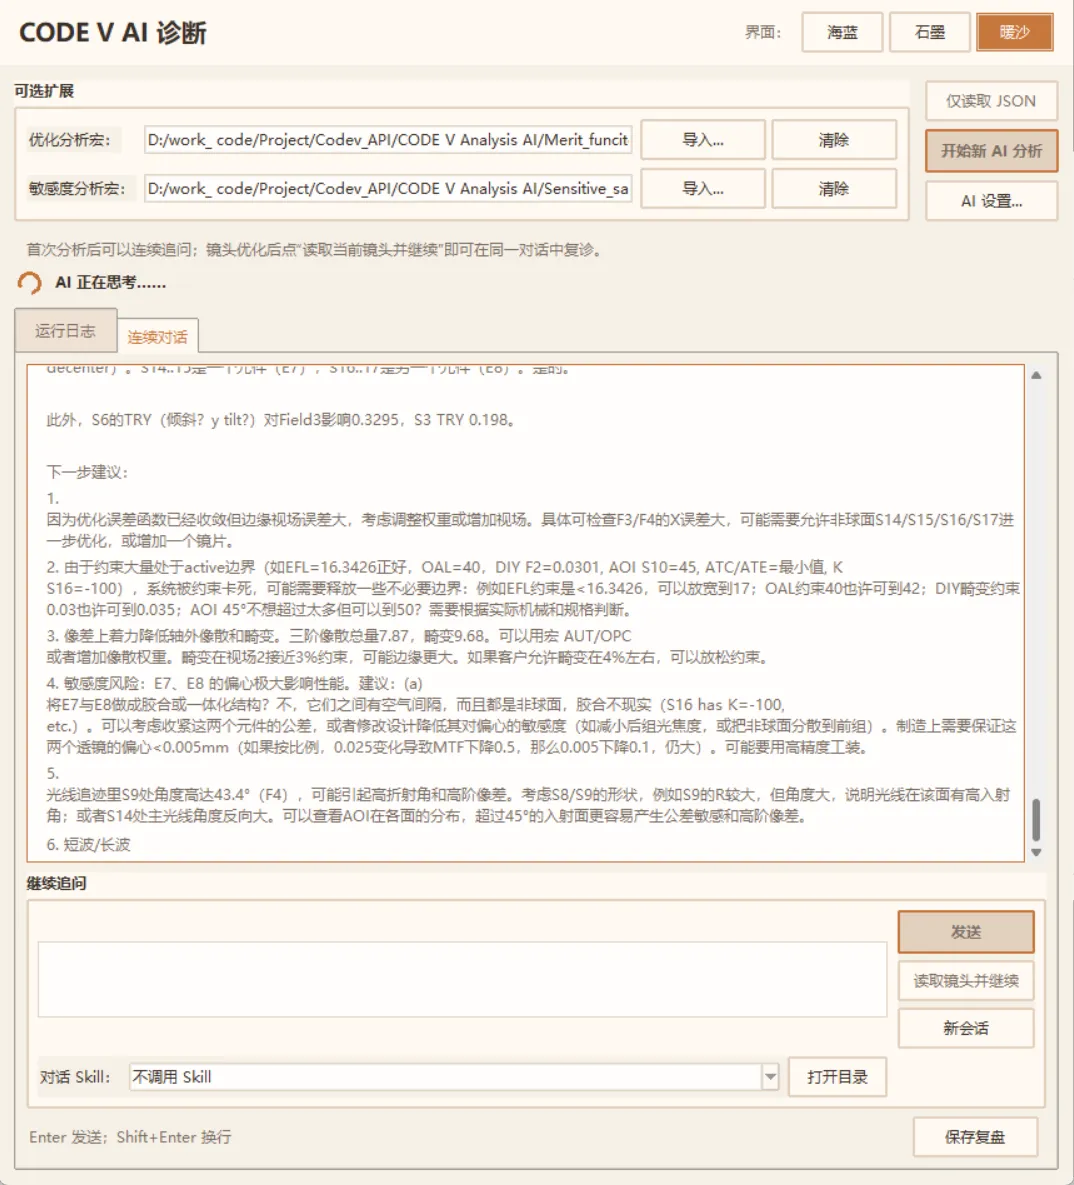The width and height of the screenshot is (1074, 1185).
Task: Open the 运行日志 tab
Action: click(x=66, y=330)
